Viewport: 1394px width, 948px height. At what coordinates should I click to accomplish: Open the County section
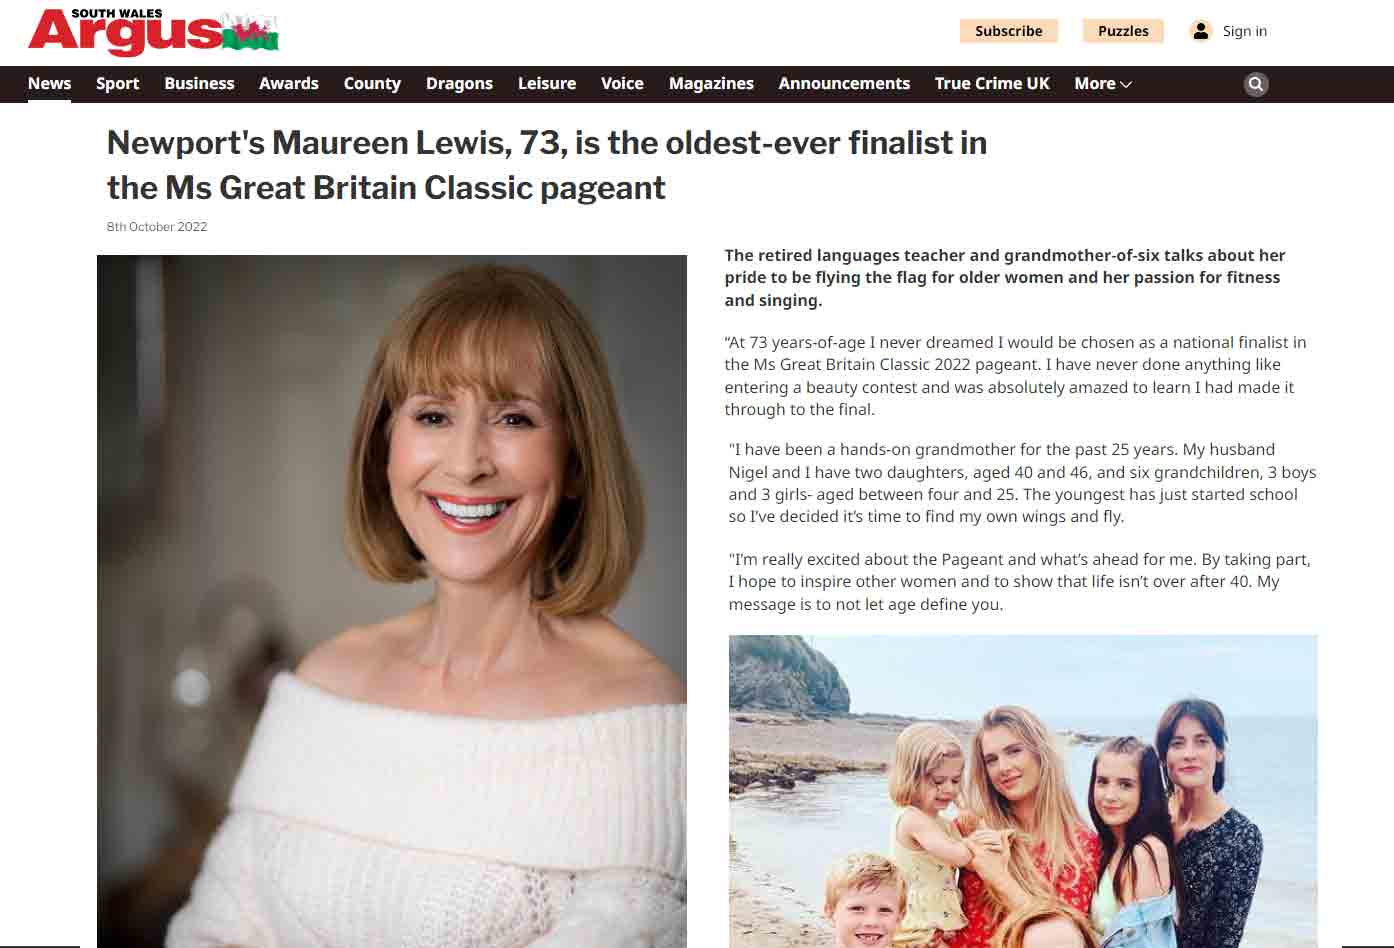click(x=372, y=84)
